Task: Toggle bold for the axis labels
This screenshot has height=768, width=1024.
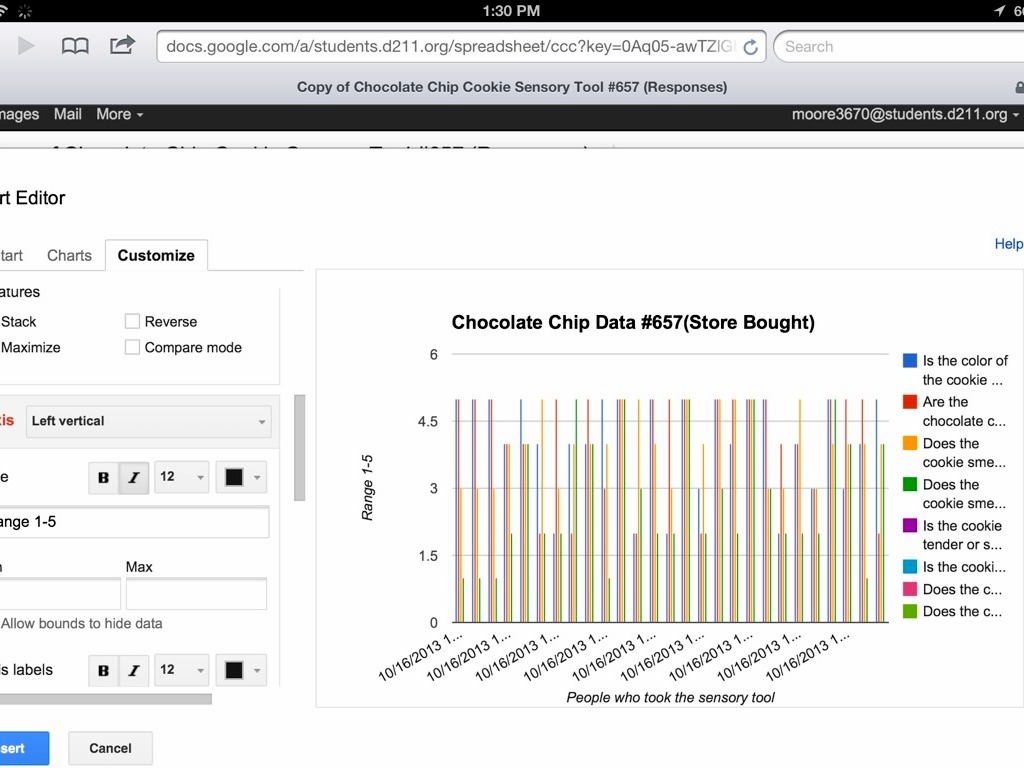Action: coord(103,671)
